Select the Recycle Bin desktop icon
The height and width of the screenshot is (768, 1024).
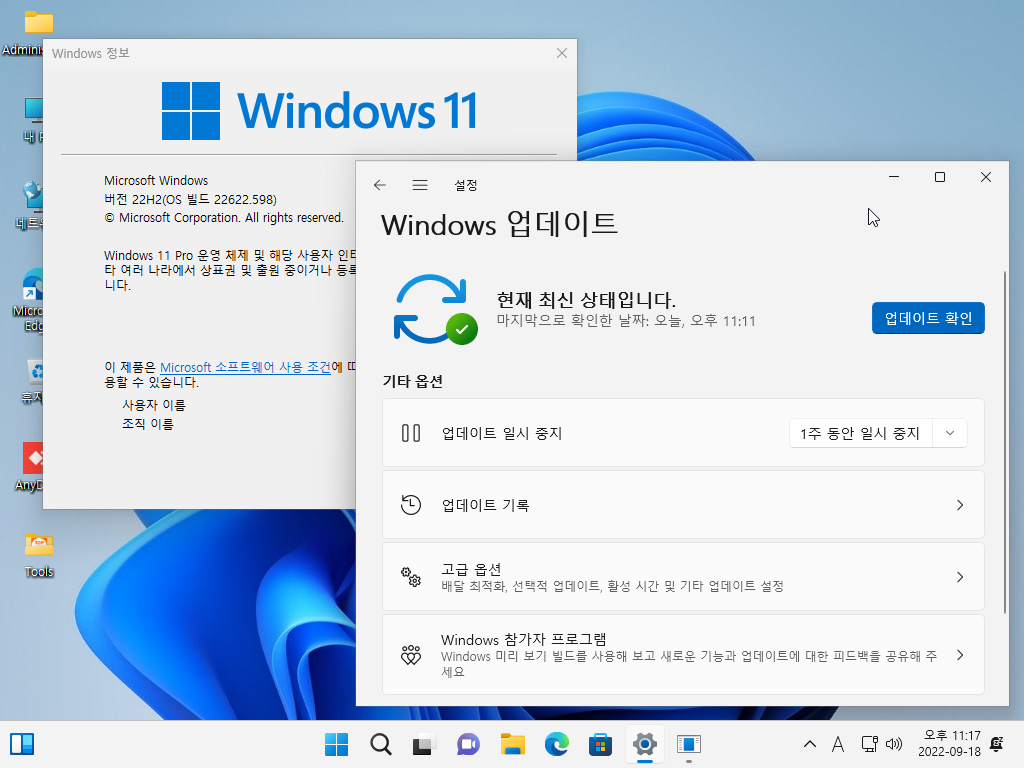point(33,381)
